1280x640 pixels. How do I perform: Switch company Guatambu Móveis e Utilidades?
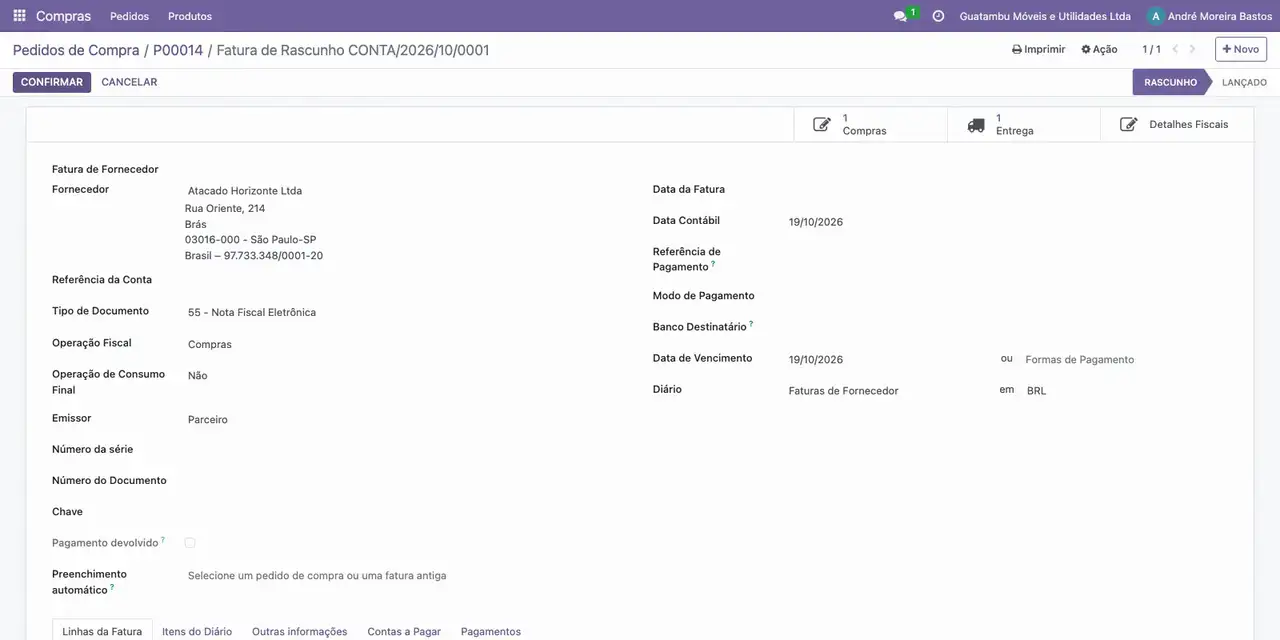point(1045,16)
